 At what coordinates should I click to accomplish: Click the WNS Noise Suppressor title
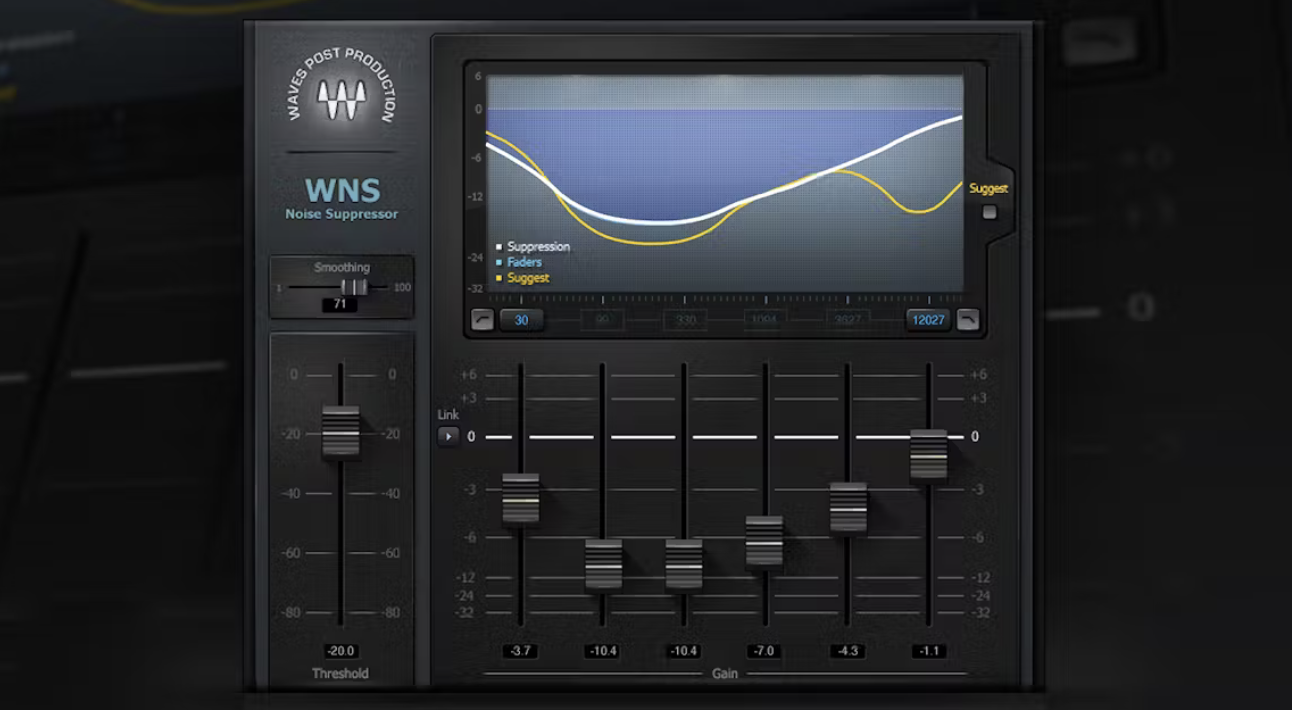341,198
